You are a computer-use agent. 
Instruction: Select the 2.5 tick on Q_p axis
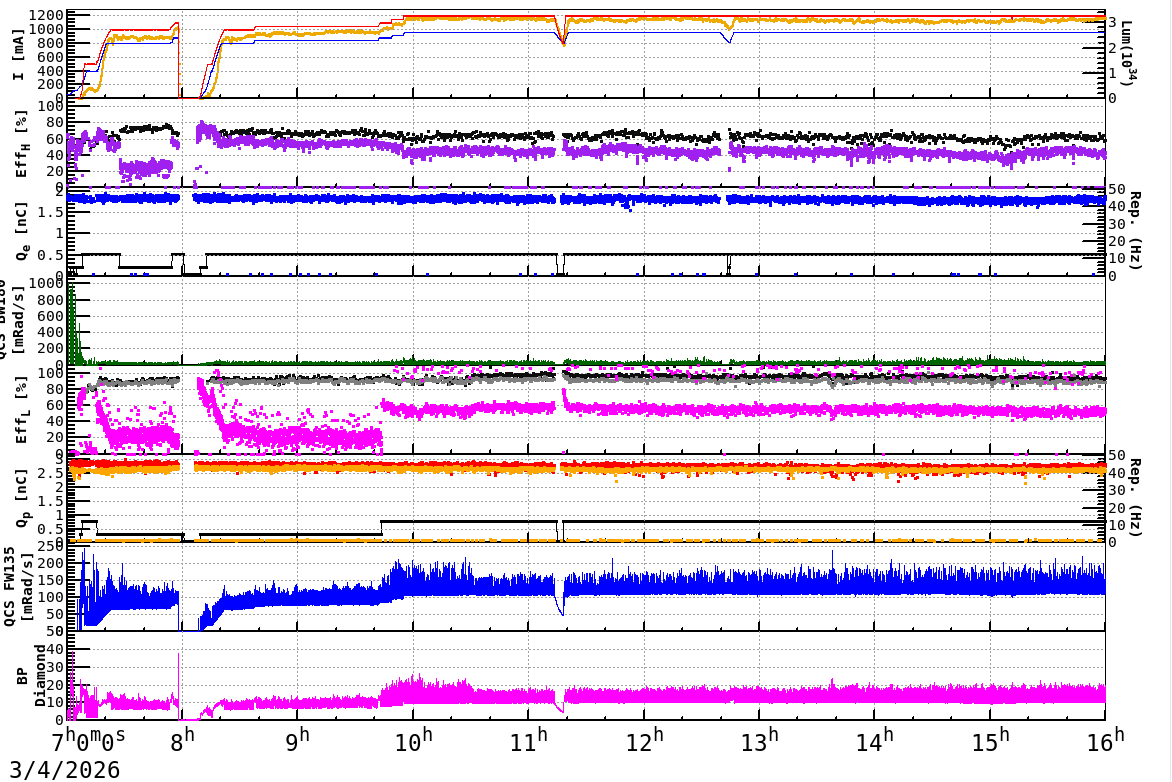click(x=52, y=473)
